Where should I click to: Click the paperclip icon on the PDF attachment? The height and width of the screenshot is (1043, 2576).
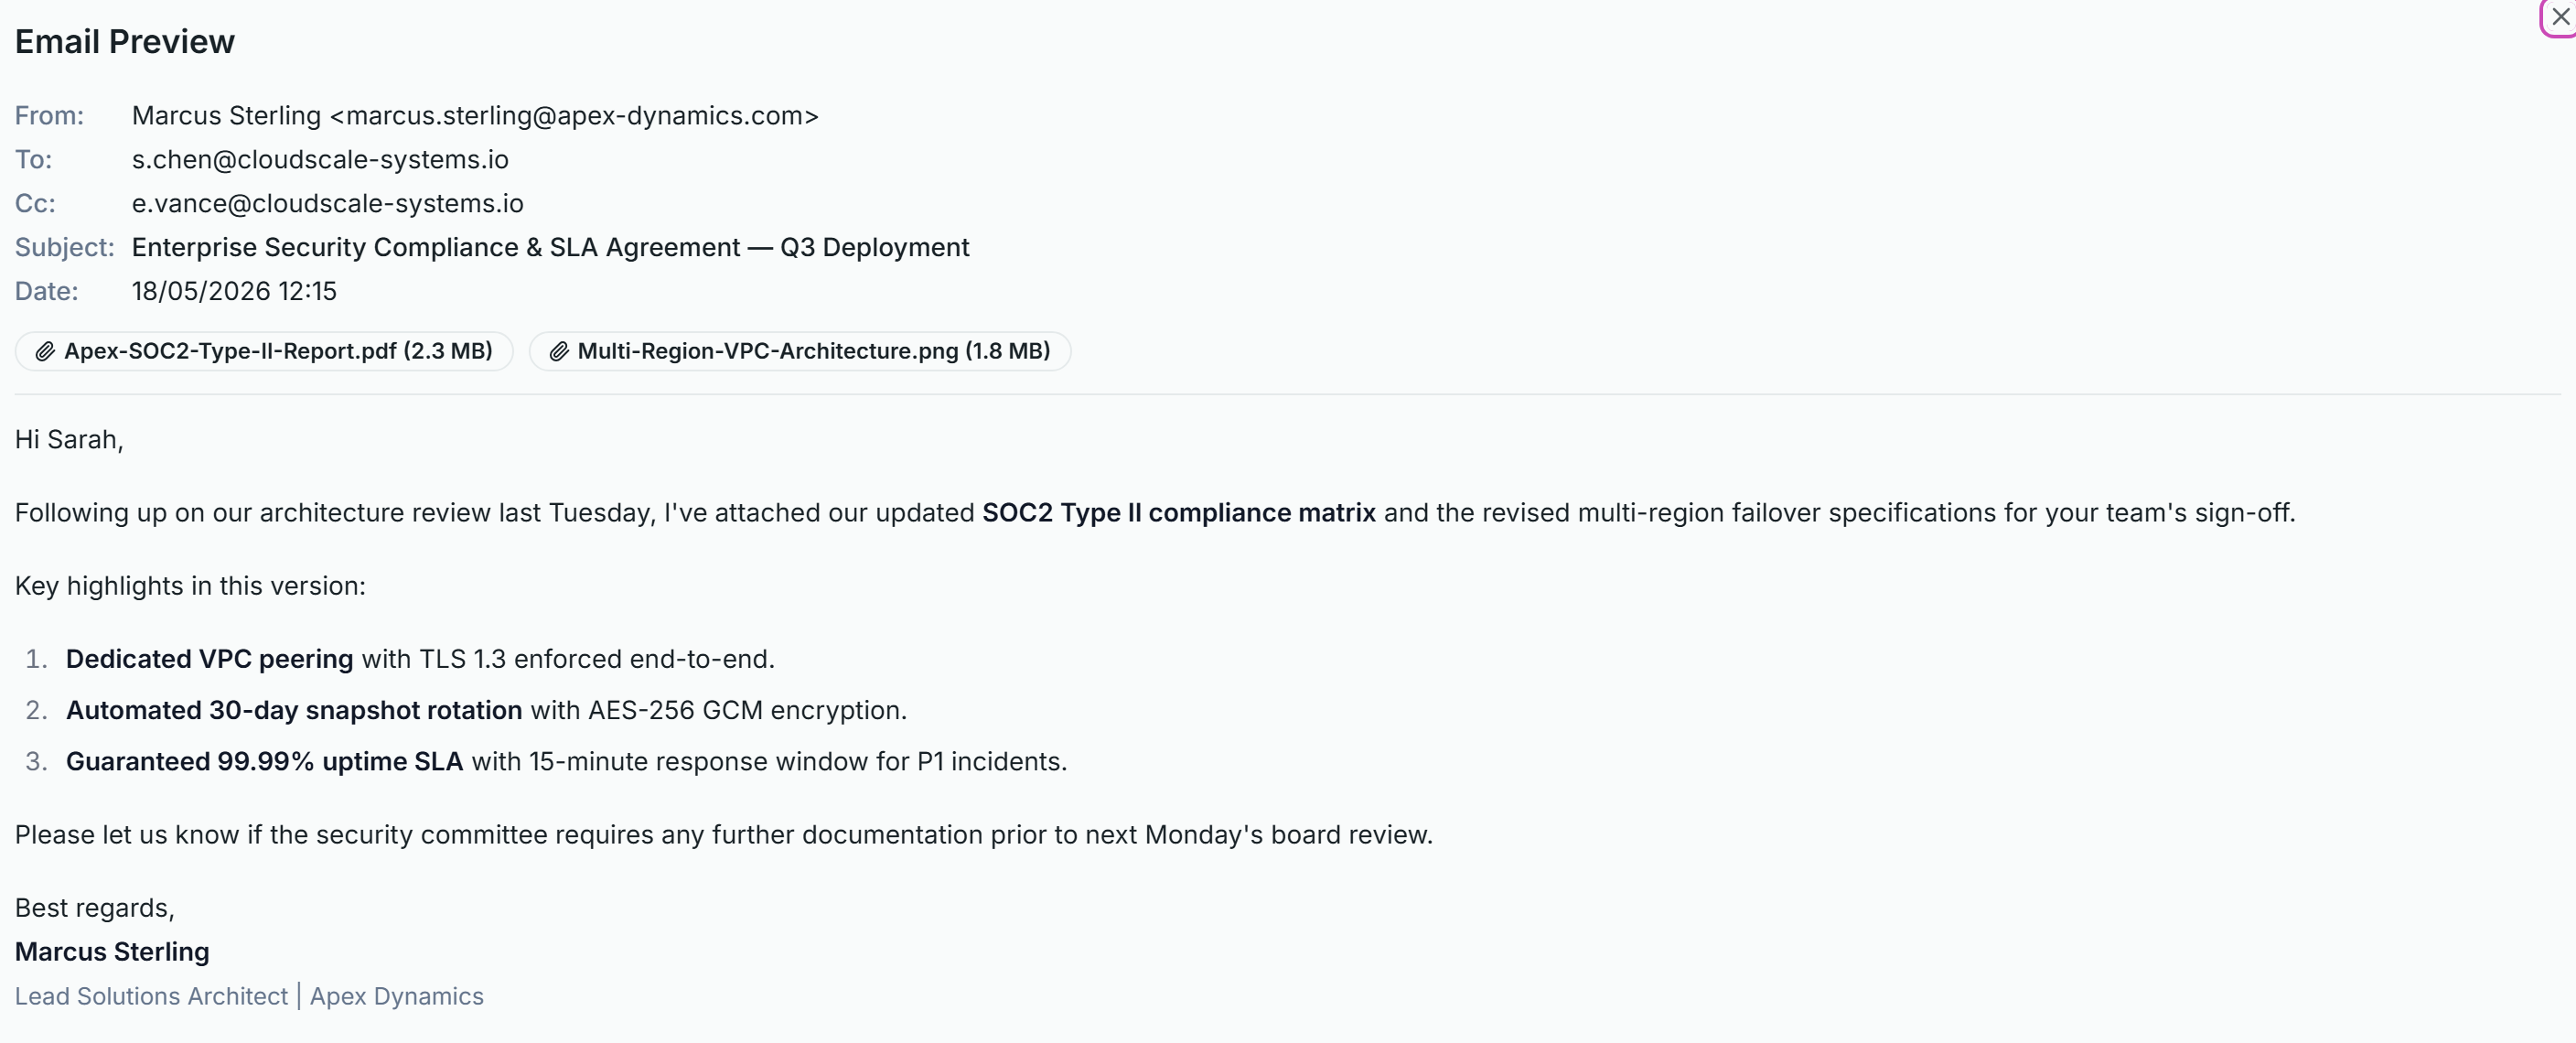click(45, 351)
